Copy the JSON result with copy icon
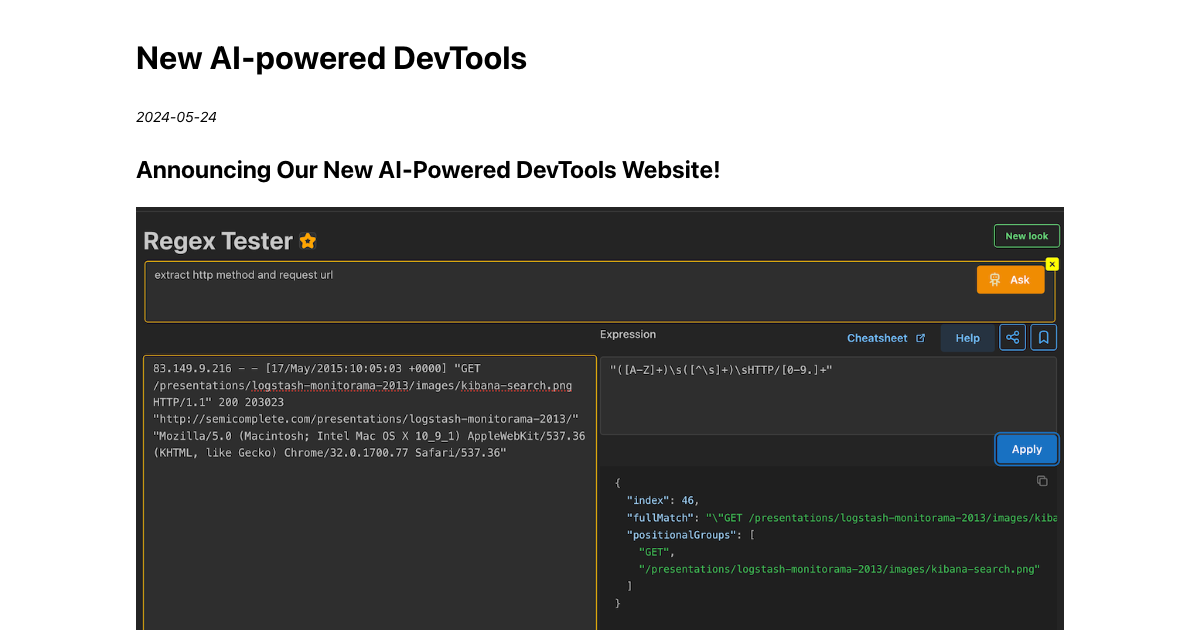Viewport: 1200px width, 630px height. click(x=1042, y=481)
